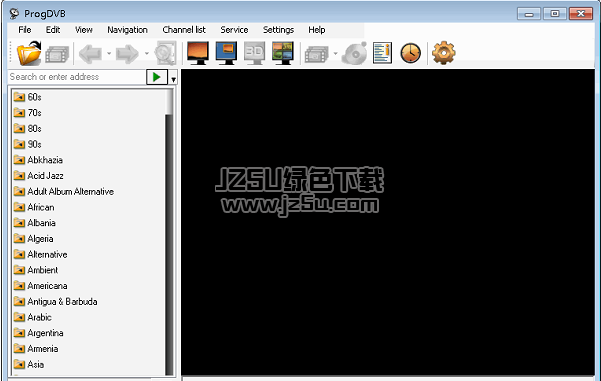The image size is (601, 381).
Task: Open settings via the gear icon
Action: click(443, 53)
